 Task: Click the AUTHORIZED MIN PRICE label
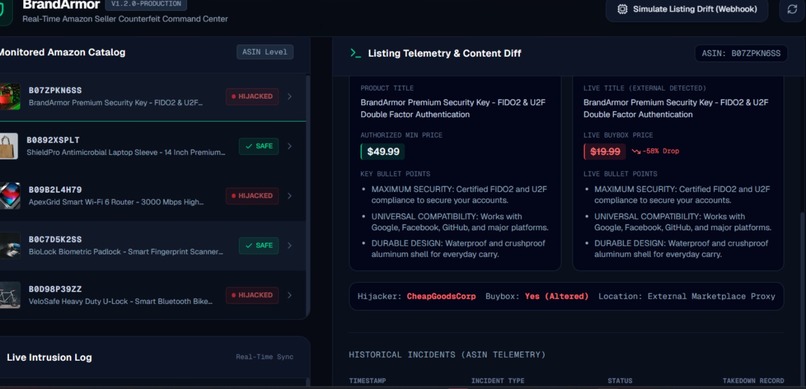click(x=401, y=135)
